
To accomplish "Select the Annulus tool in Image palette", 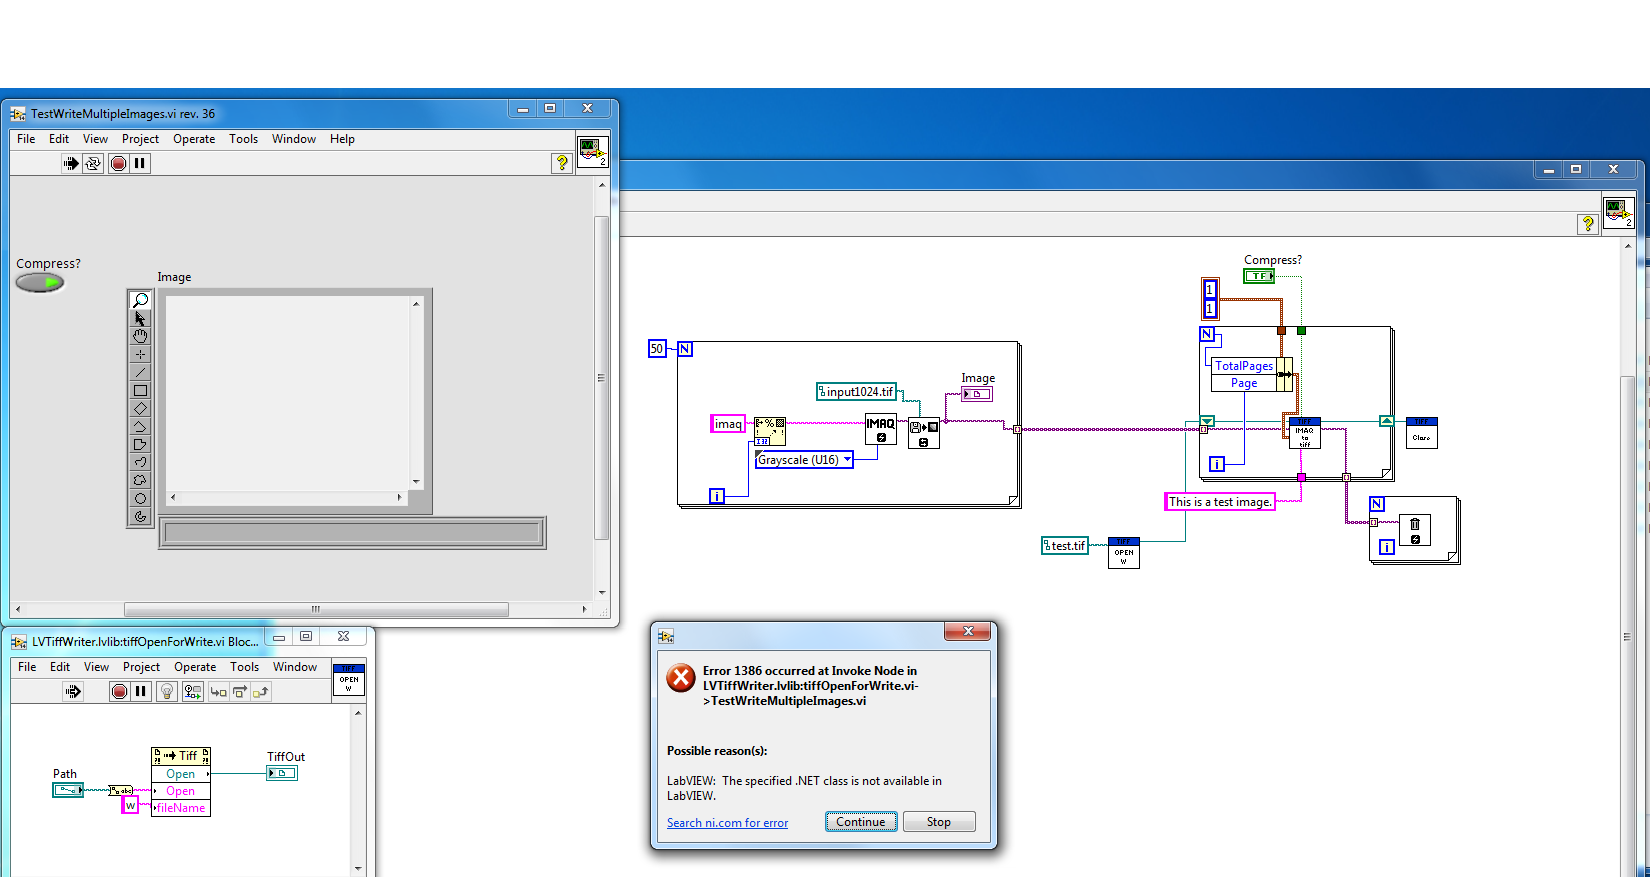I will tap(140, 516).
